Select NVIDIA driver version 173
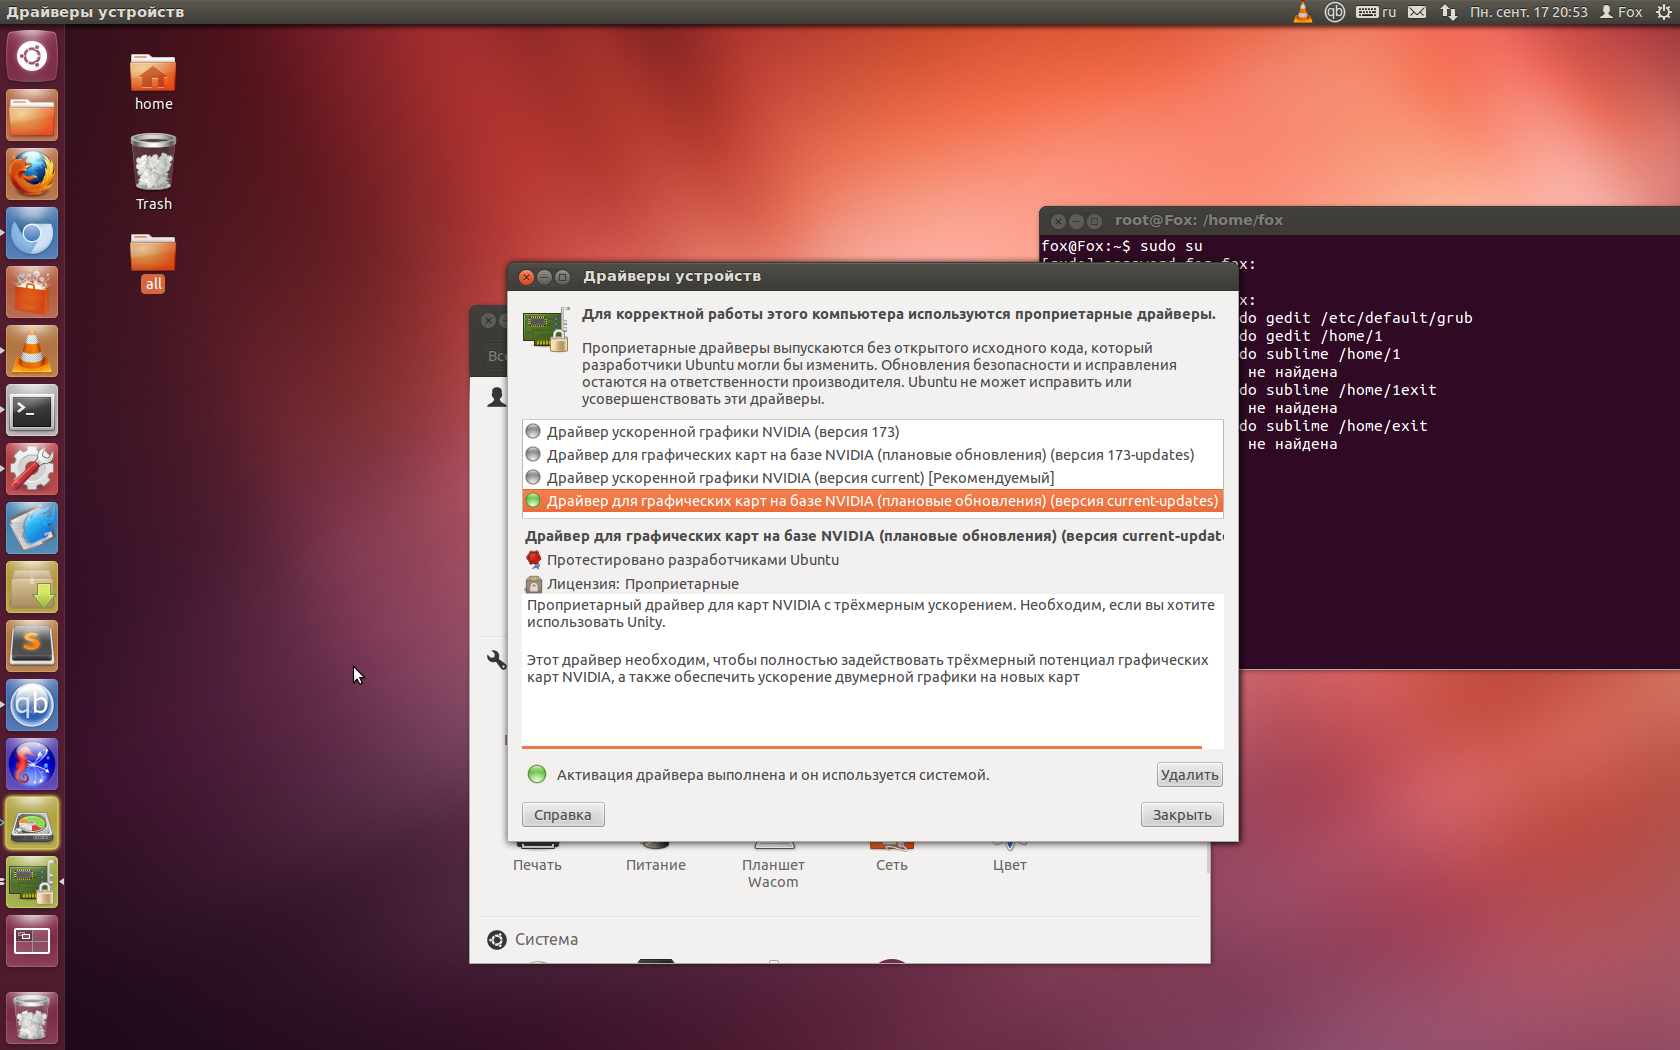1680x1050 pixels. [x=872, y=432]
